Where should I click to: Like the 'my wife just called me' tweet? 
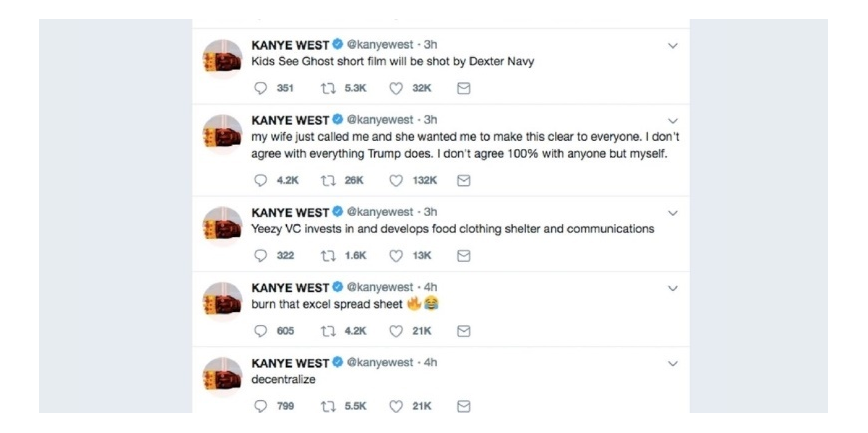click(x=396, y=181)
